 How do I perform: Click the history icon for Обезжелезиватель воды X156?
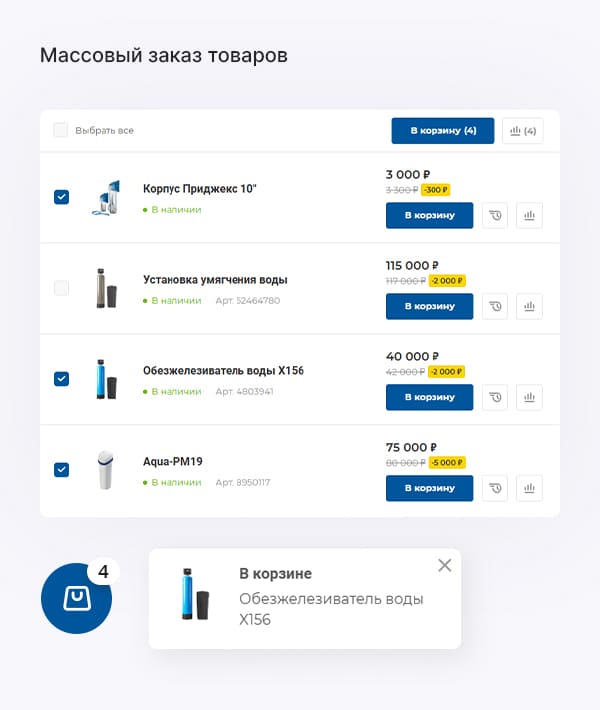pyautogui.click(x=495, y=397)
